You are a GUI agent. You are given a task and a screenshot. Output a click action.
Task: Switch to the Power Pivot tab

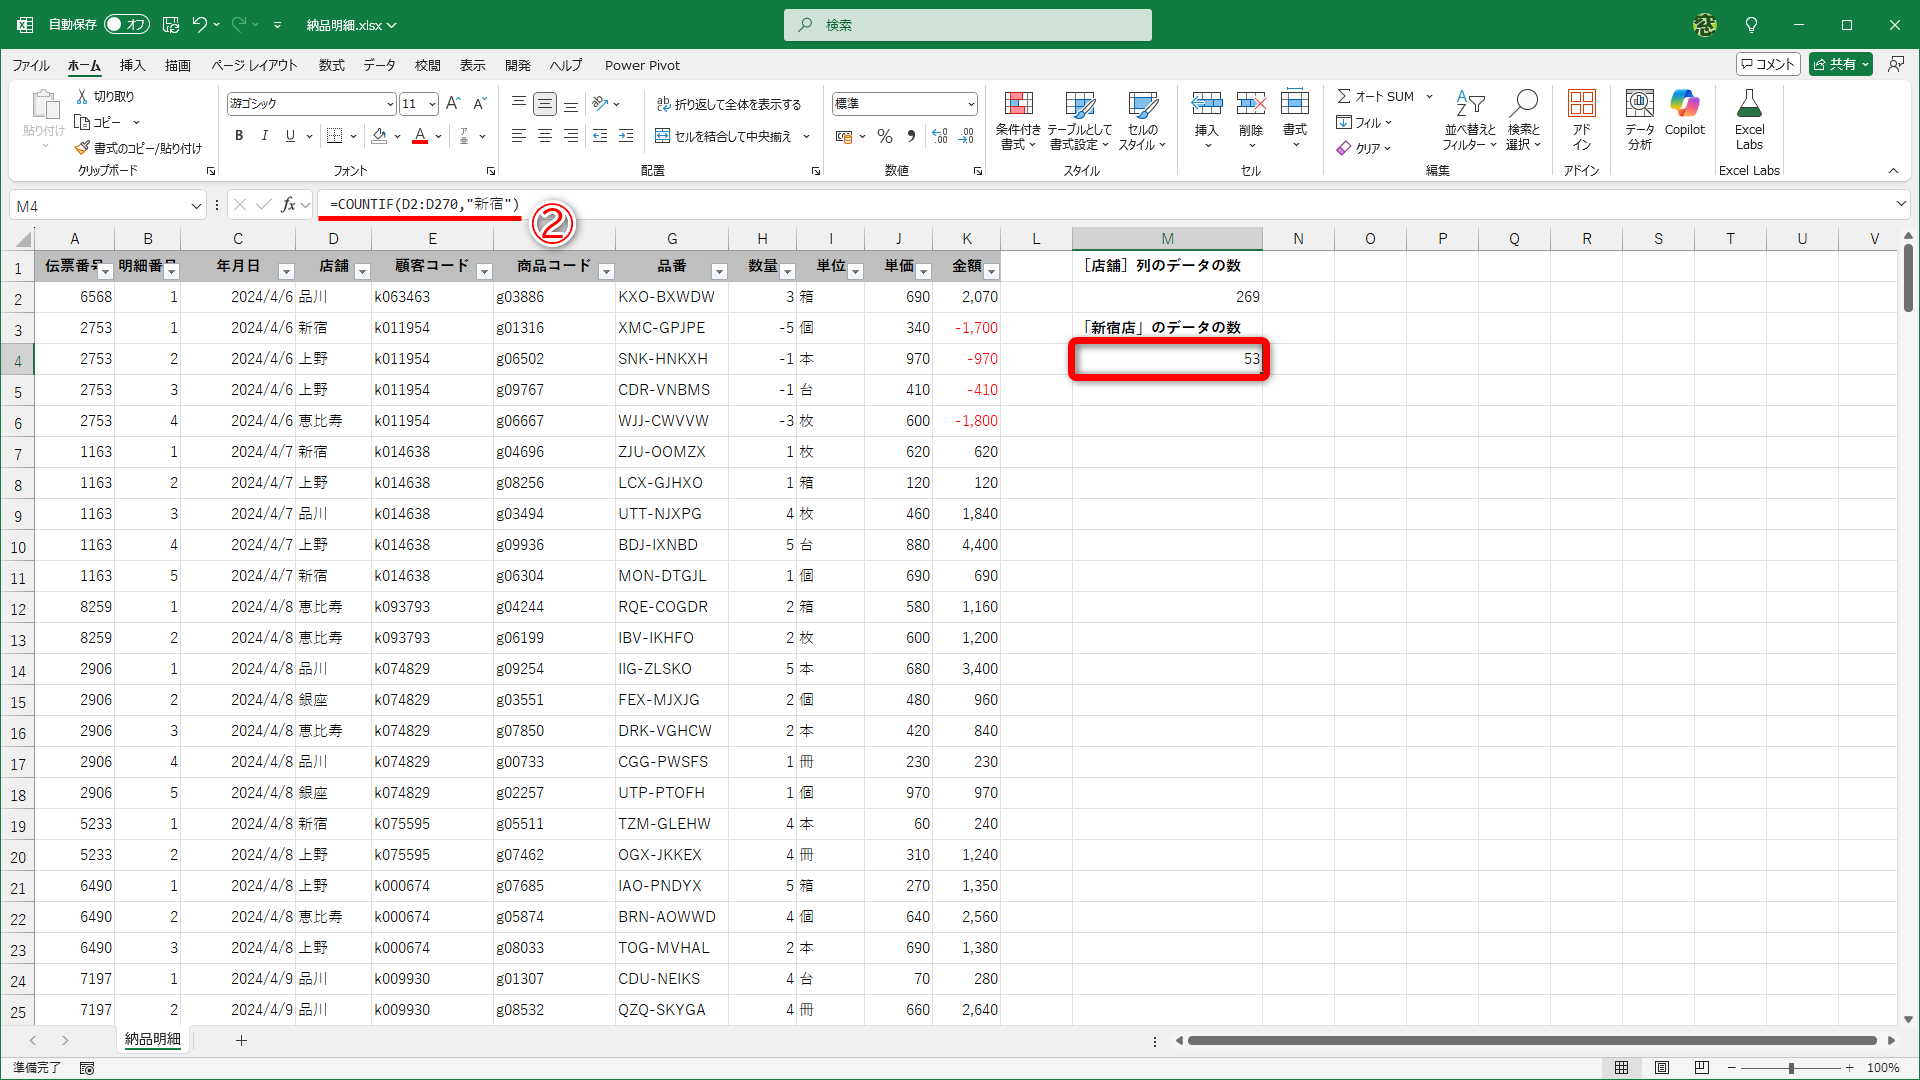tap(642, 65)
